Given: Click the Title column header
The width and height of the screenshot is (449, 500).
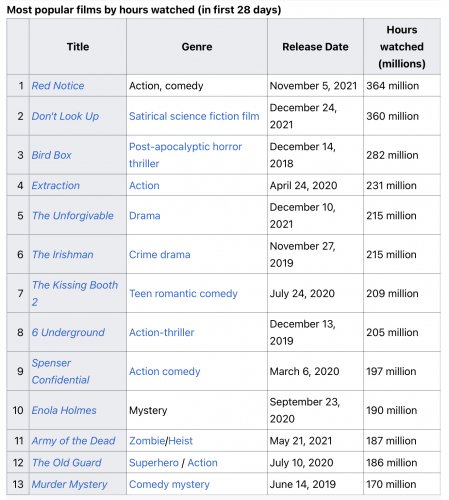Looking at the screenshot, I should click(78, 47).
